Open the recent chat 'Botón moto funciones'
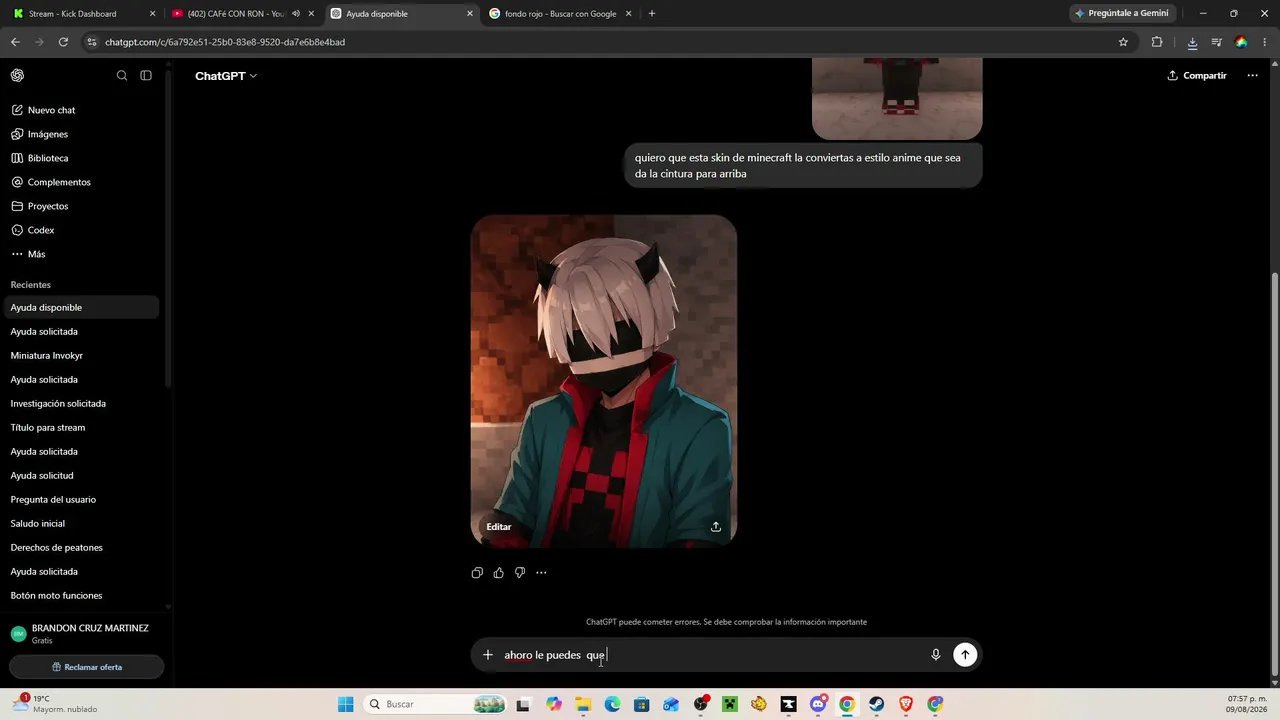 82,596
